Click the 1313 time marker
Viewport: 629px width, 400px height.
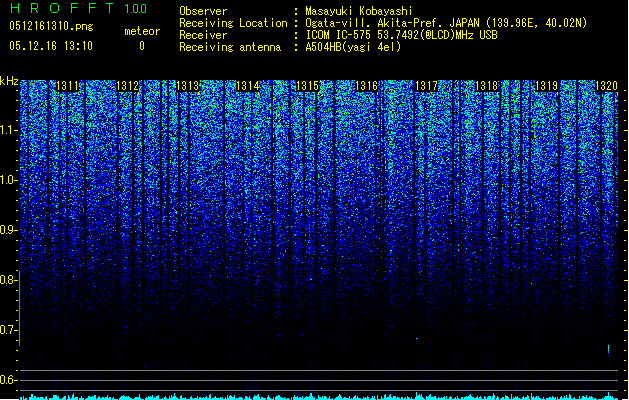[188, 86]
